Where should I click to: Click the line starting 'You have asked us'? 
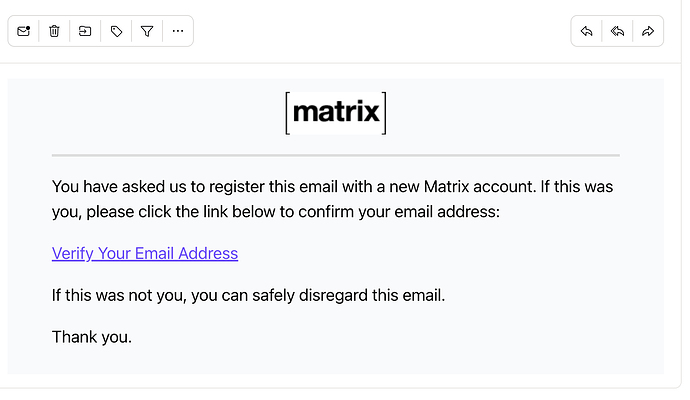(x=332, y=187)
